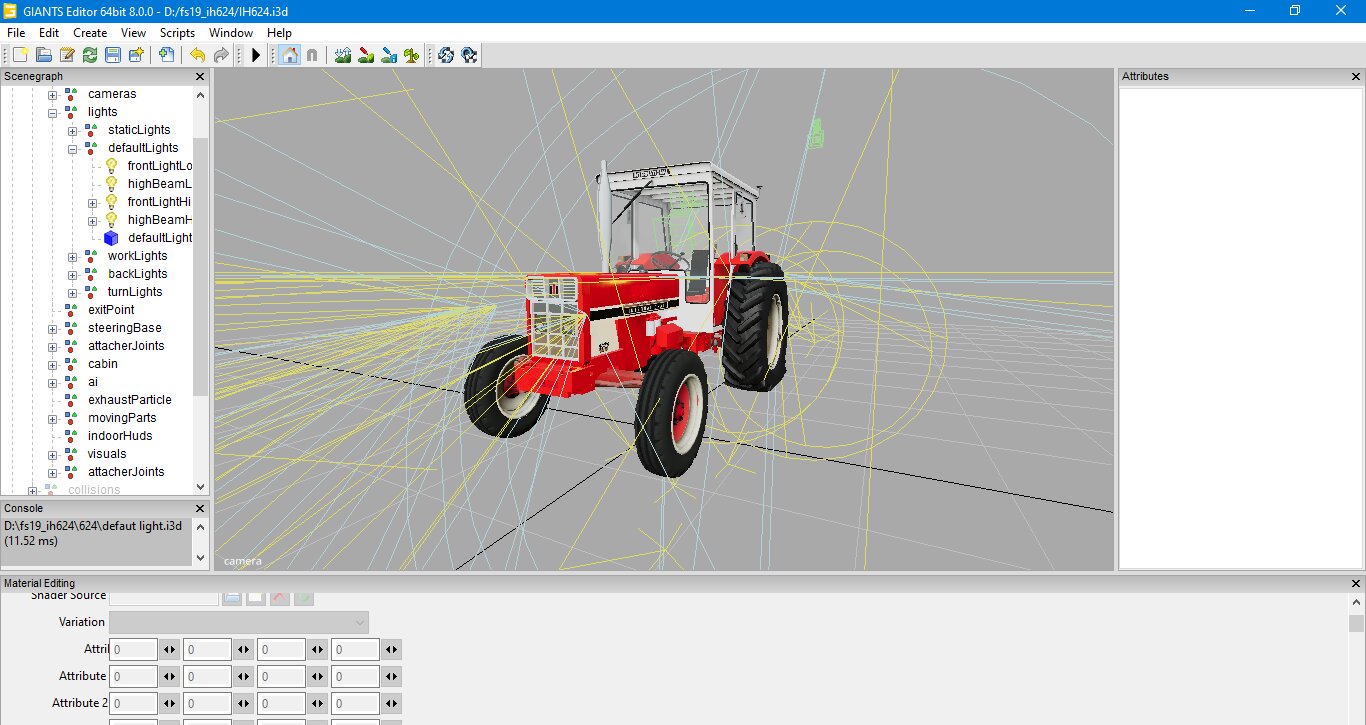Click first value field in Attribute 2 row

[x=133, y=703]
